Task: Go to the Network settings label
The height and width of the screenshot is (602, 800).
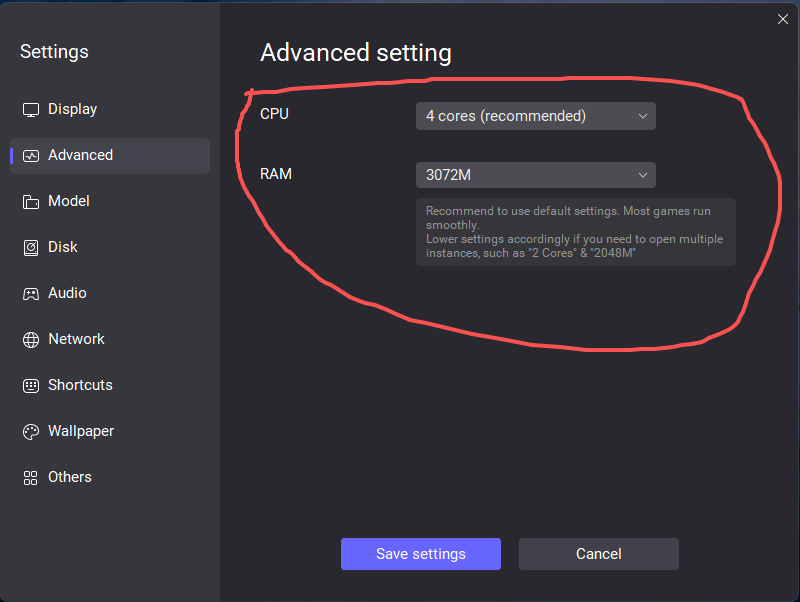Action: (76, 339)
